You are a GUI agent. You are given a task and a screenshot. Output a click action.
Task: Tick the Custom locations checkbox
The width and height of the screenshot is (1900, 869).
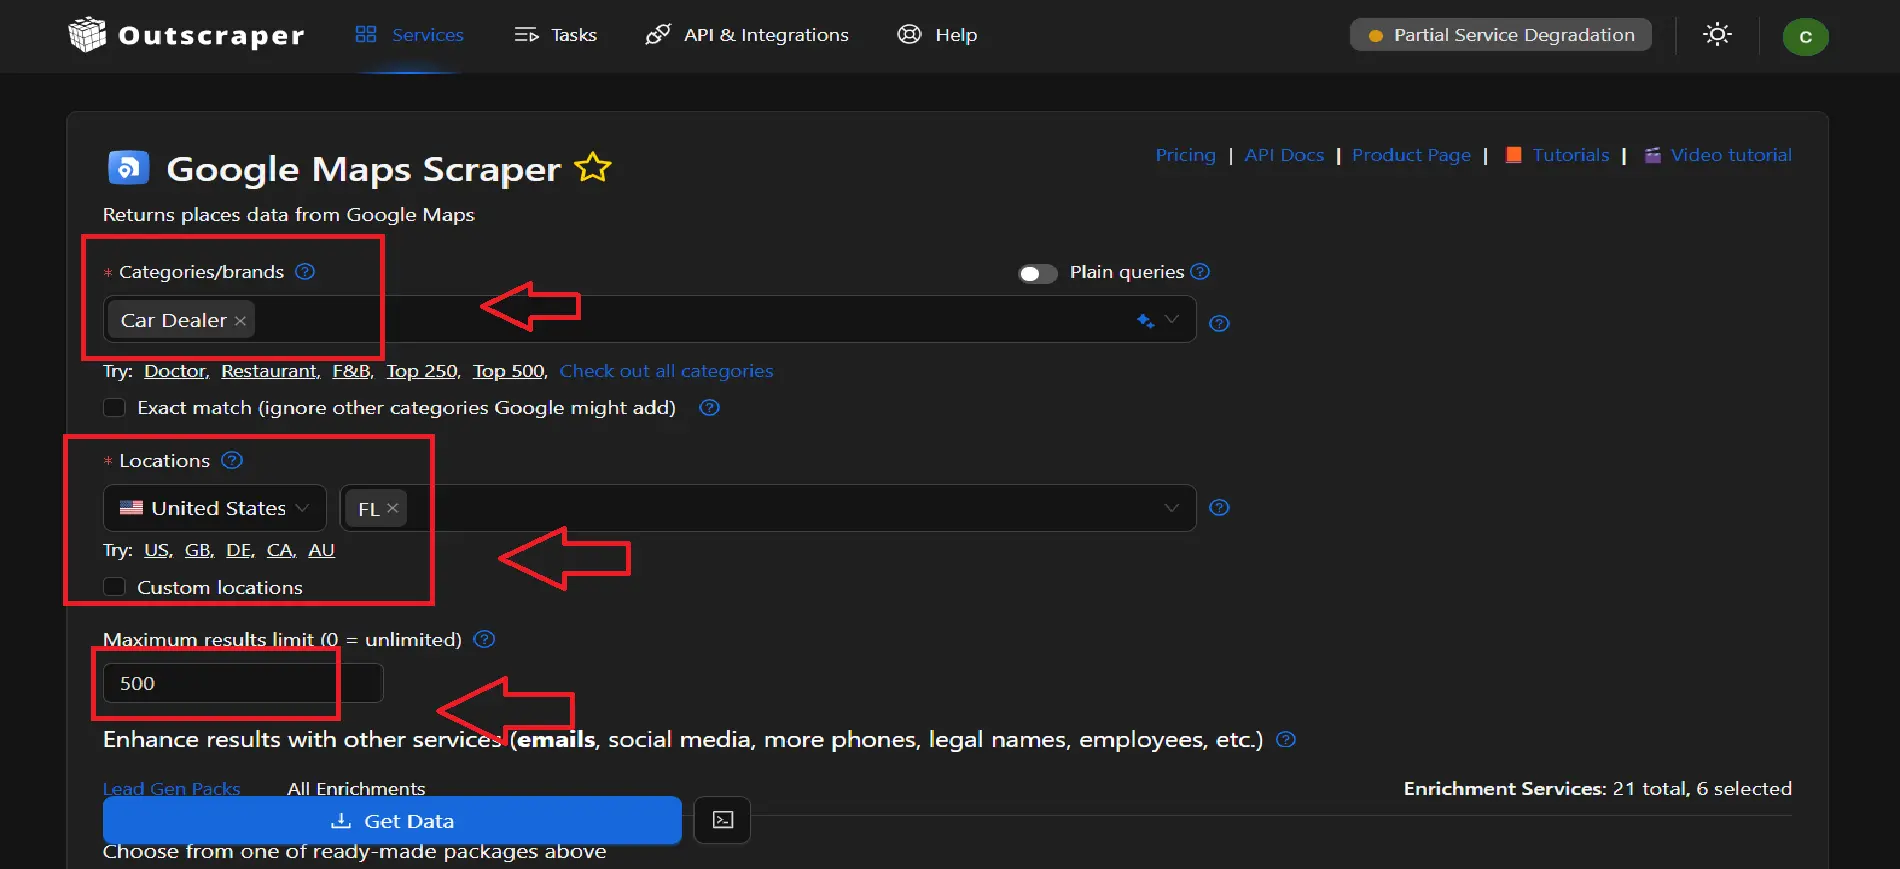click(115, 587)
